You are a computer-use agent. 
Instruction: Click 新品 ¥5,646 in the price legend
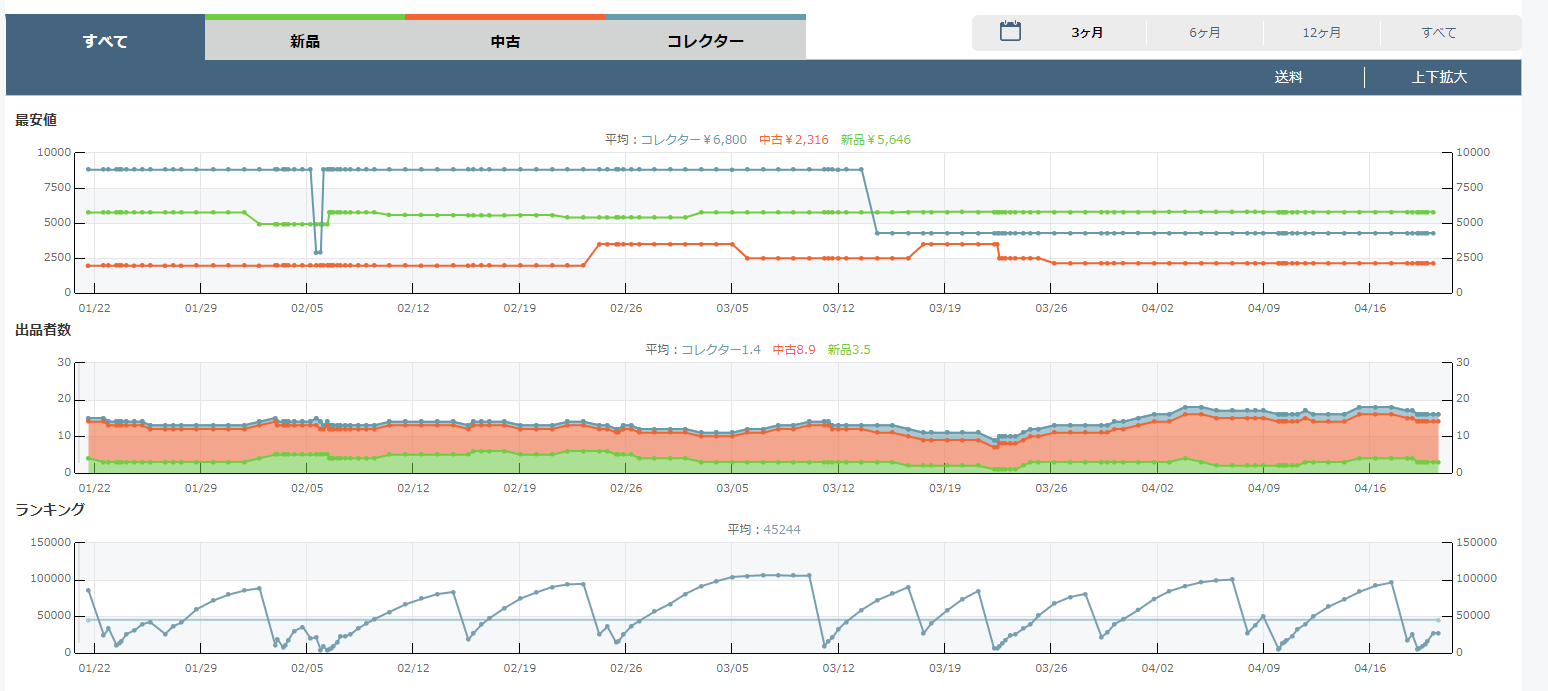pyautogui.click(x=875, y=140)
